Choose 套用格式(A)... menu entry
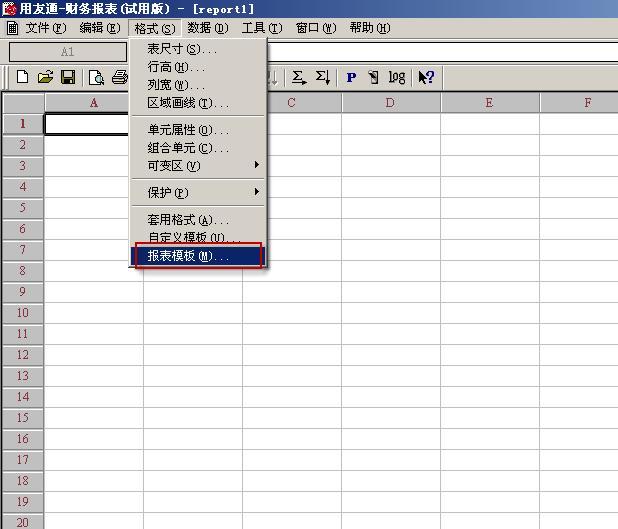 [198, 220]
